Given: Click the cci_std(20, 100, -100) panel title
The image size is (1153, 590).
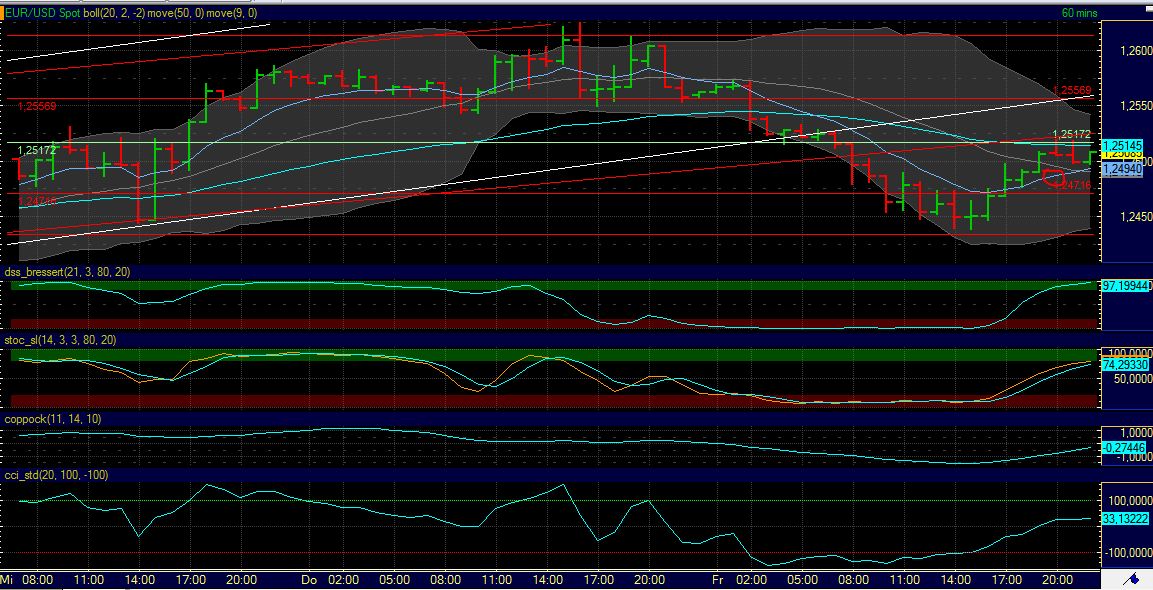Looking at the screenshot, I should click(57, 475).
